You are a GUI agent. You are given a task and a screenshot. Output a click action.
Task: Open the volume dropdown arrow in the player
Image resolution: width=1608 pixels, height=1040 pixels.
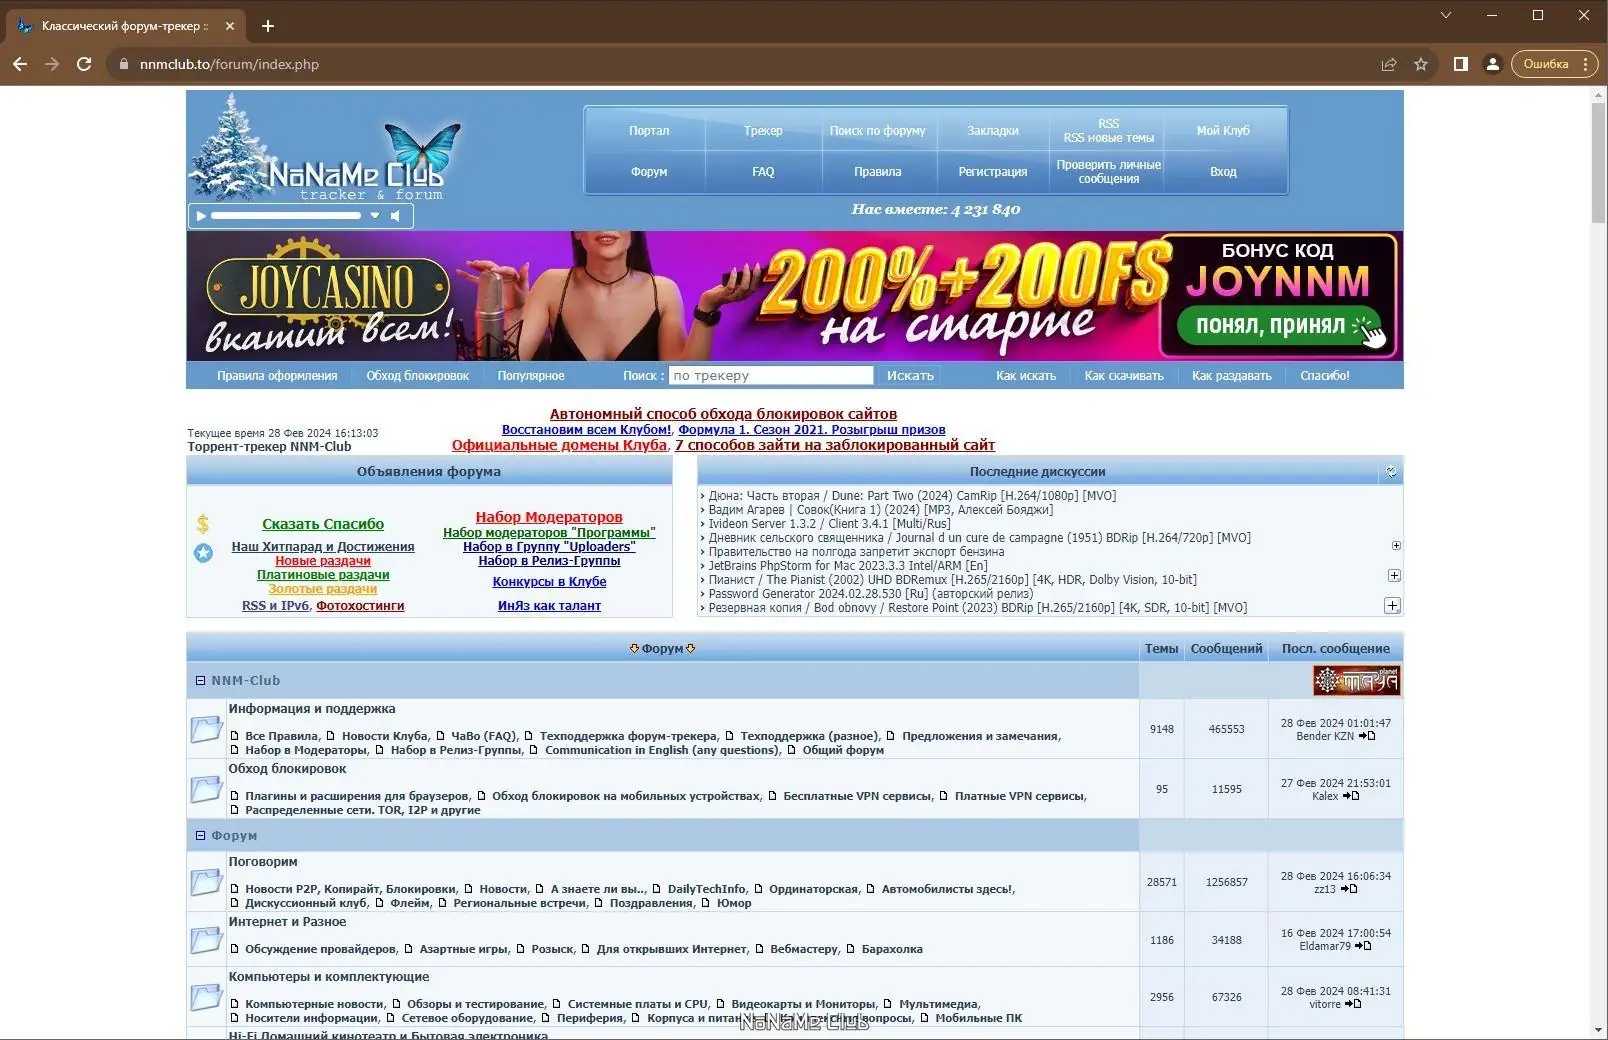[375, 215]
